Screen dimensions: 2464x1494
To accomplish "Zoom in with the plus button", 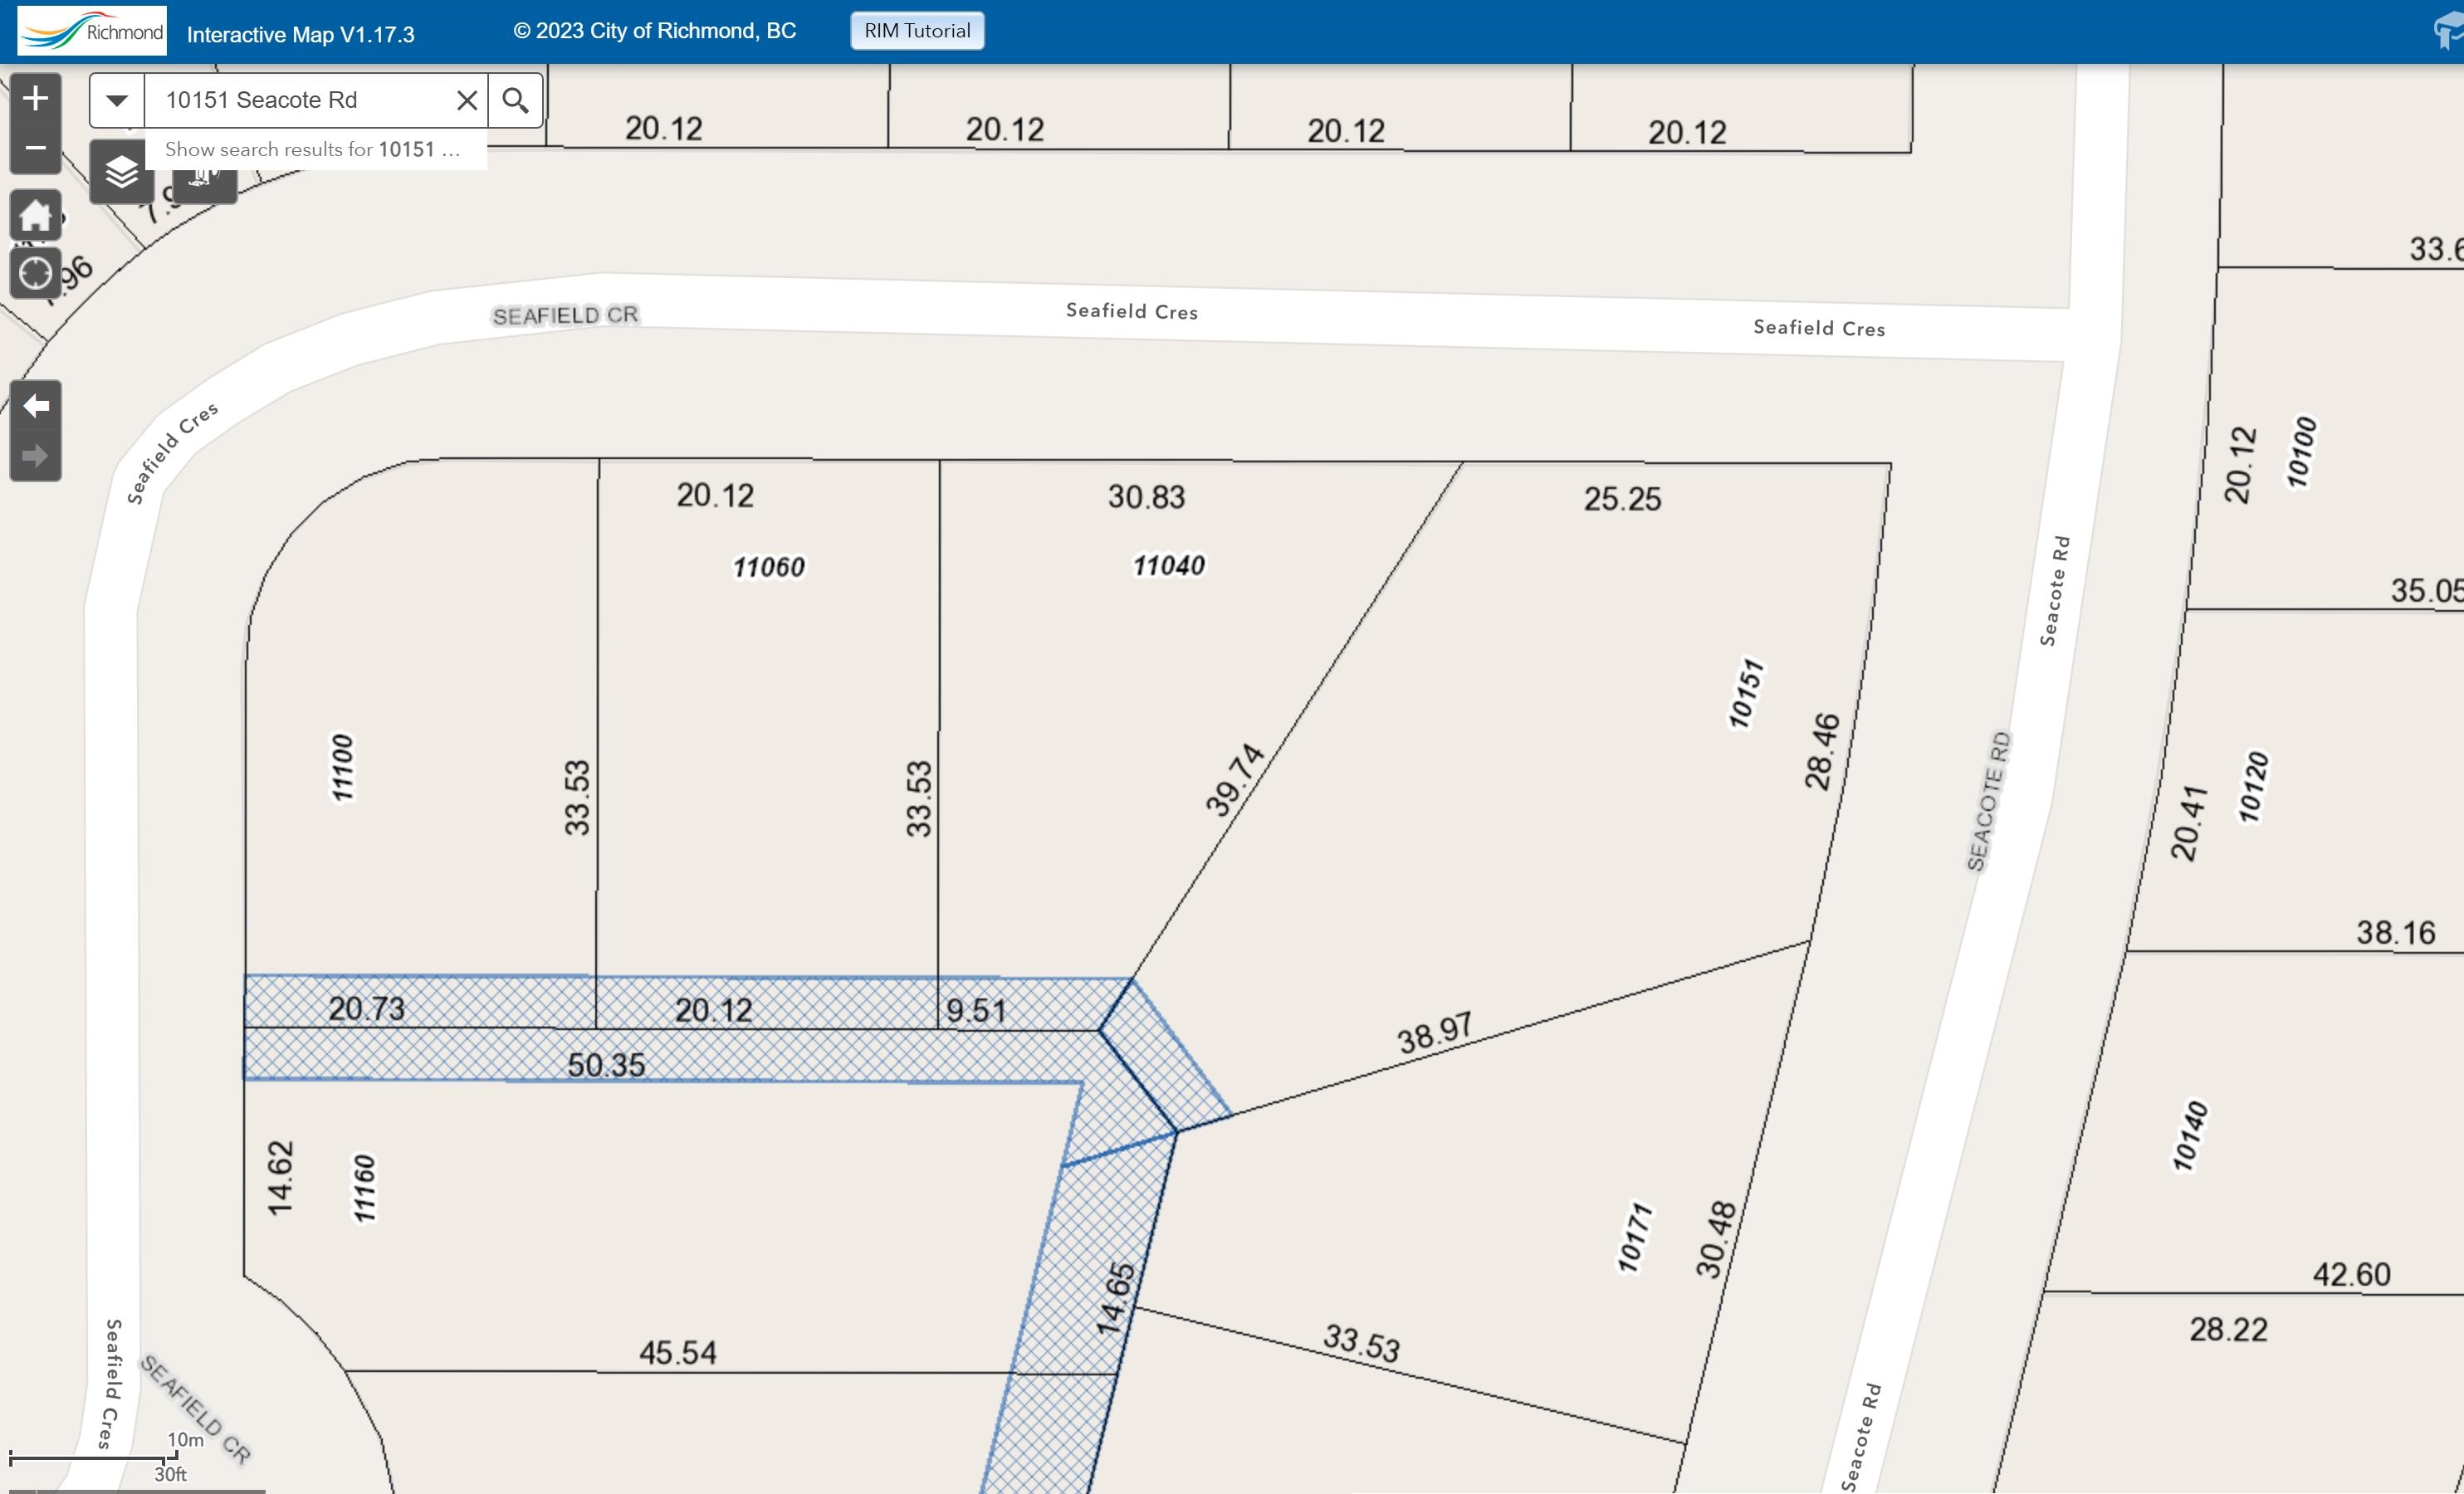I will pos(35,98).
